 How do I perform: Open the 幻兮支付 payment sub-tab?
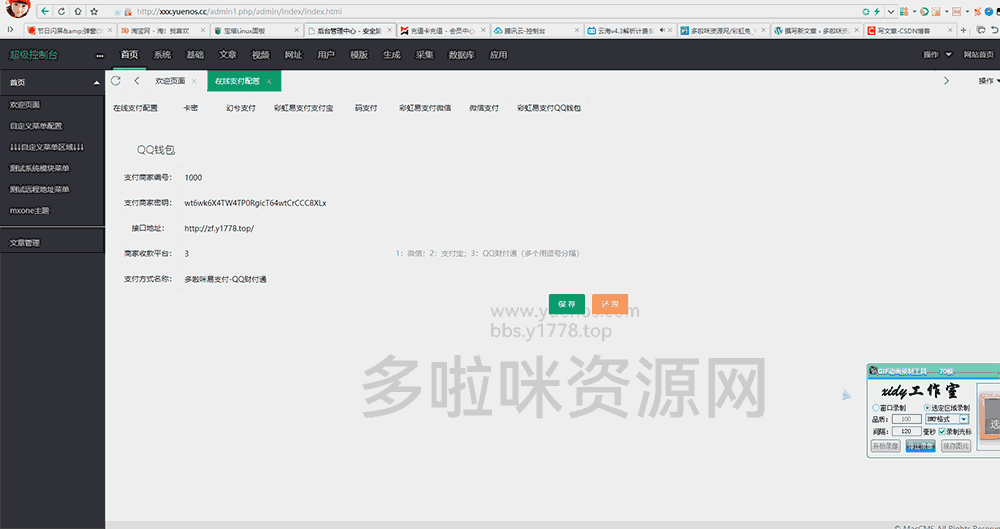pos(241,108)
